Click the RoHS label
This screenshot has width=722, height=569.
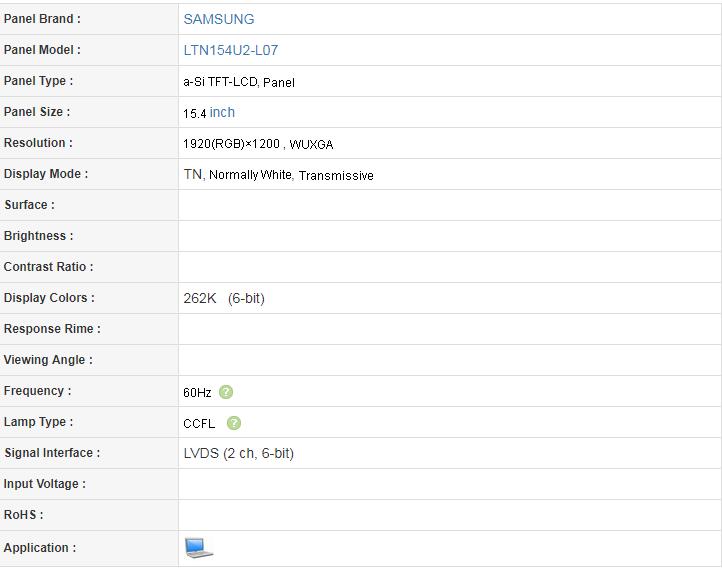click(23, 515)
